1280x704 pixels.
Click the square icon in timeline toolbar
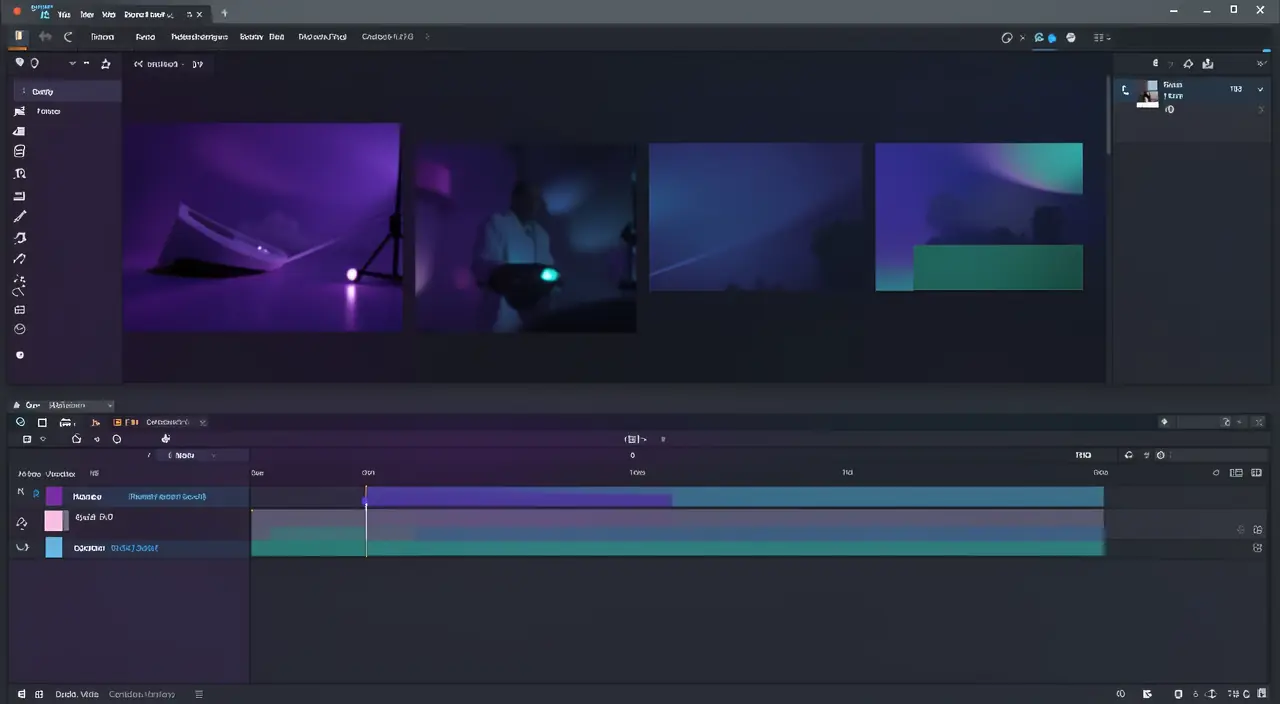(x=42, y=422)
